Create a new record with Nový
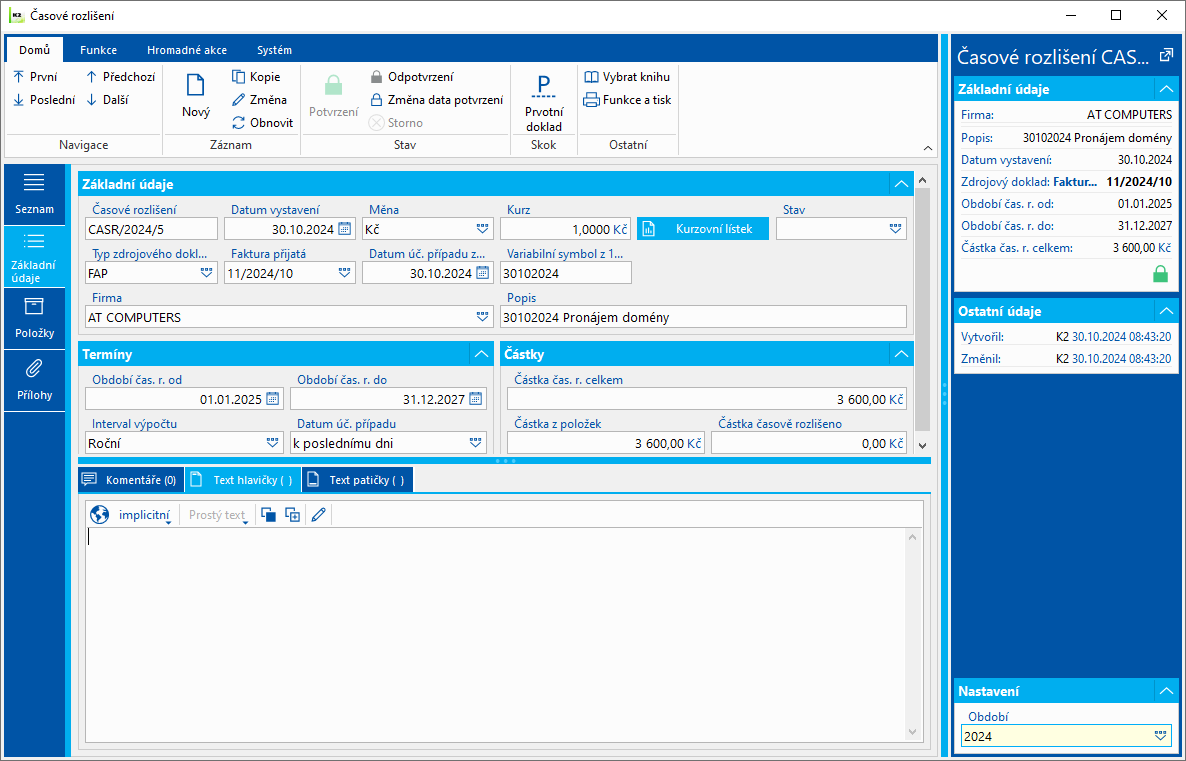Screen dimensions: 1186x761 tap(196, 95)
